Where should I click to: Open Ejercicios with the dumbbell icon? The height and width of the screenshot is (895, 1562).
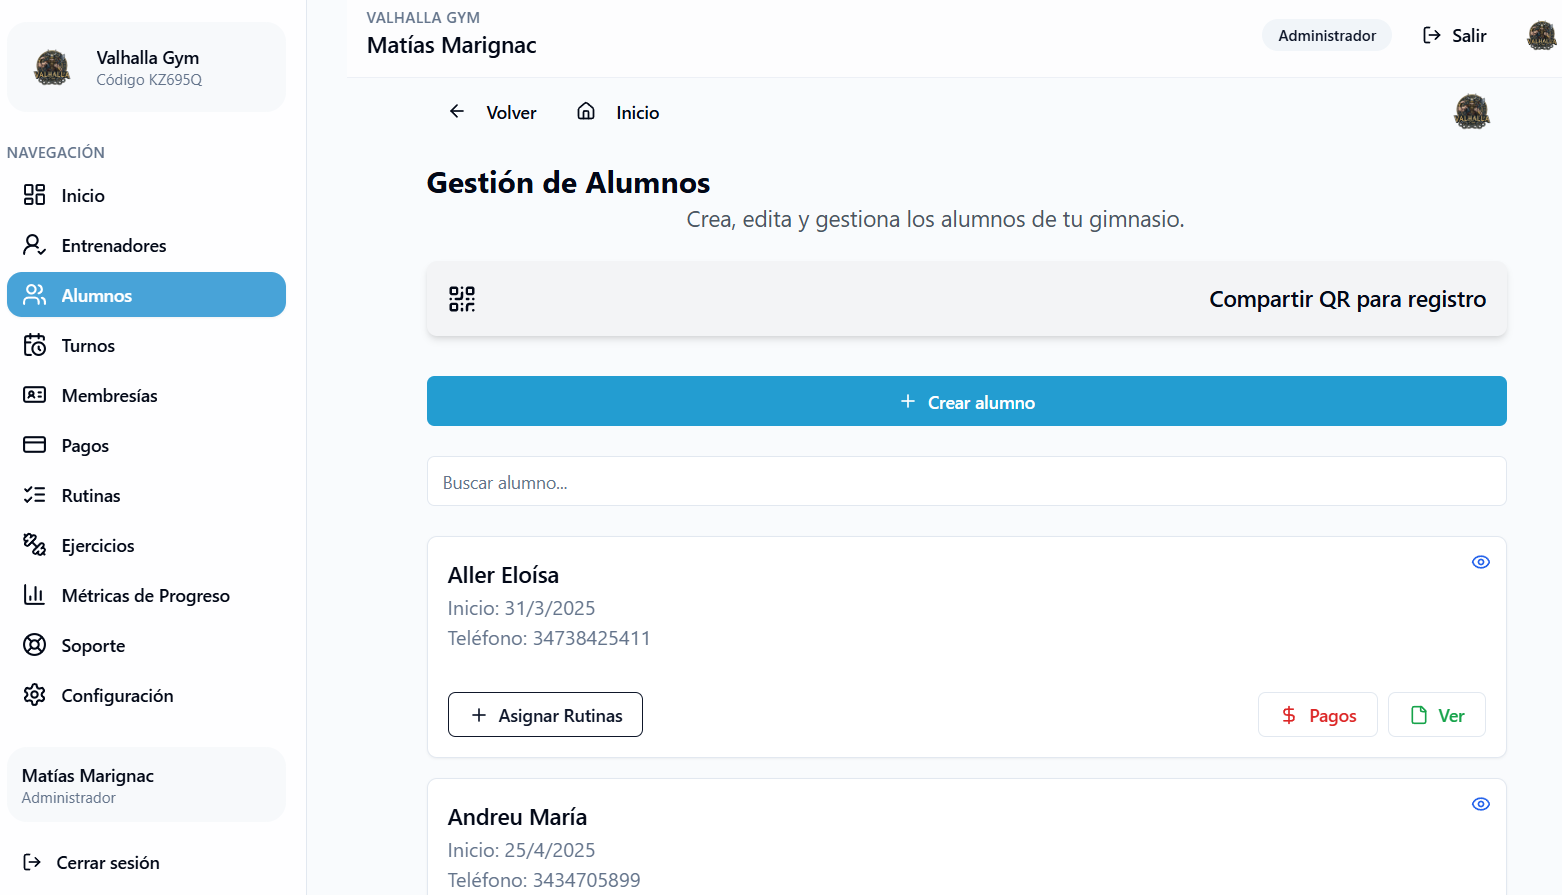[34, 545]
